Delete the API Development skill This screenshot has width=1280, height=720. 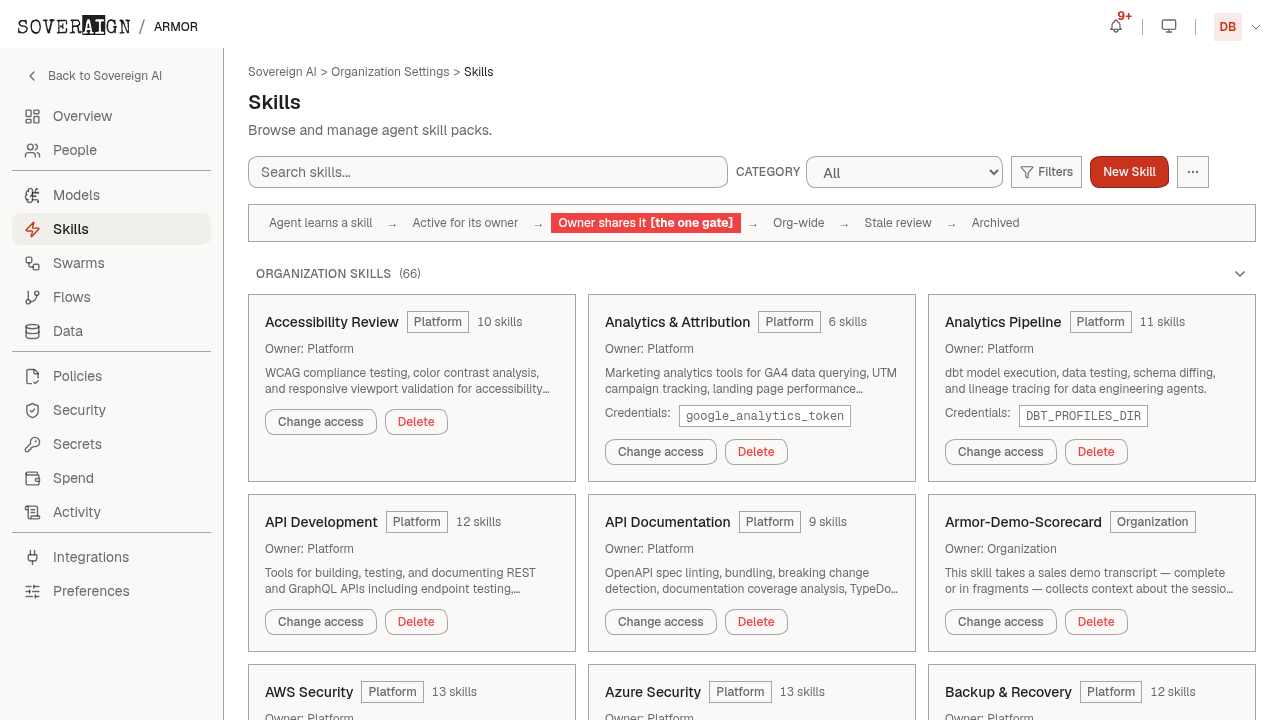click(x=416, y=622)
